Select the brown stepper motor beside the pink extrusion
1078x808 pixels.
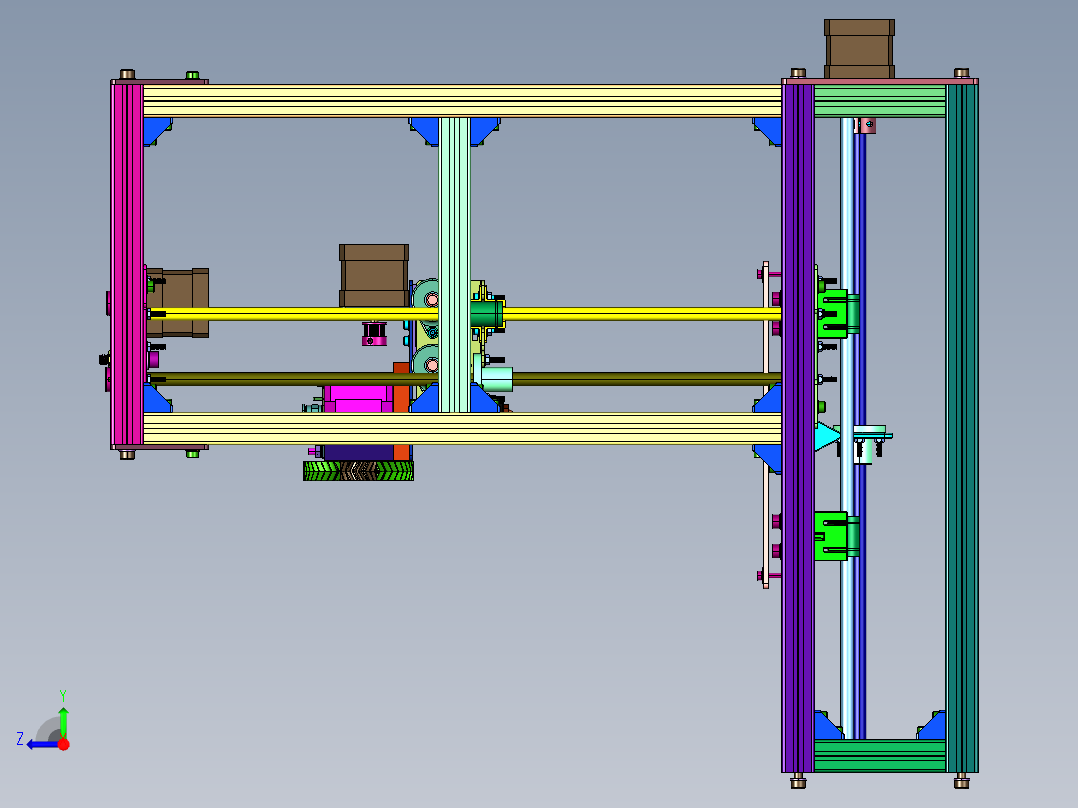178,303
